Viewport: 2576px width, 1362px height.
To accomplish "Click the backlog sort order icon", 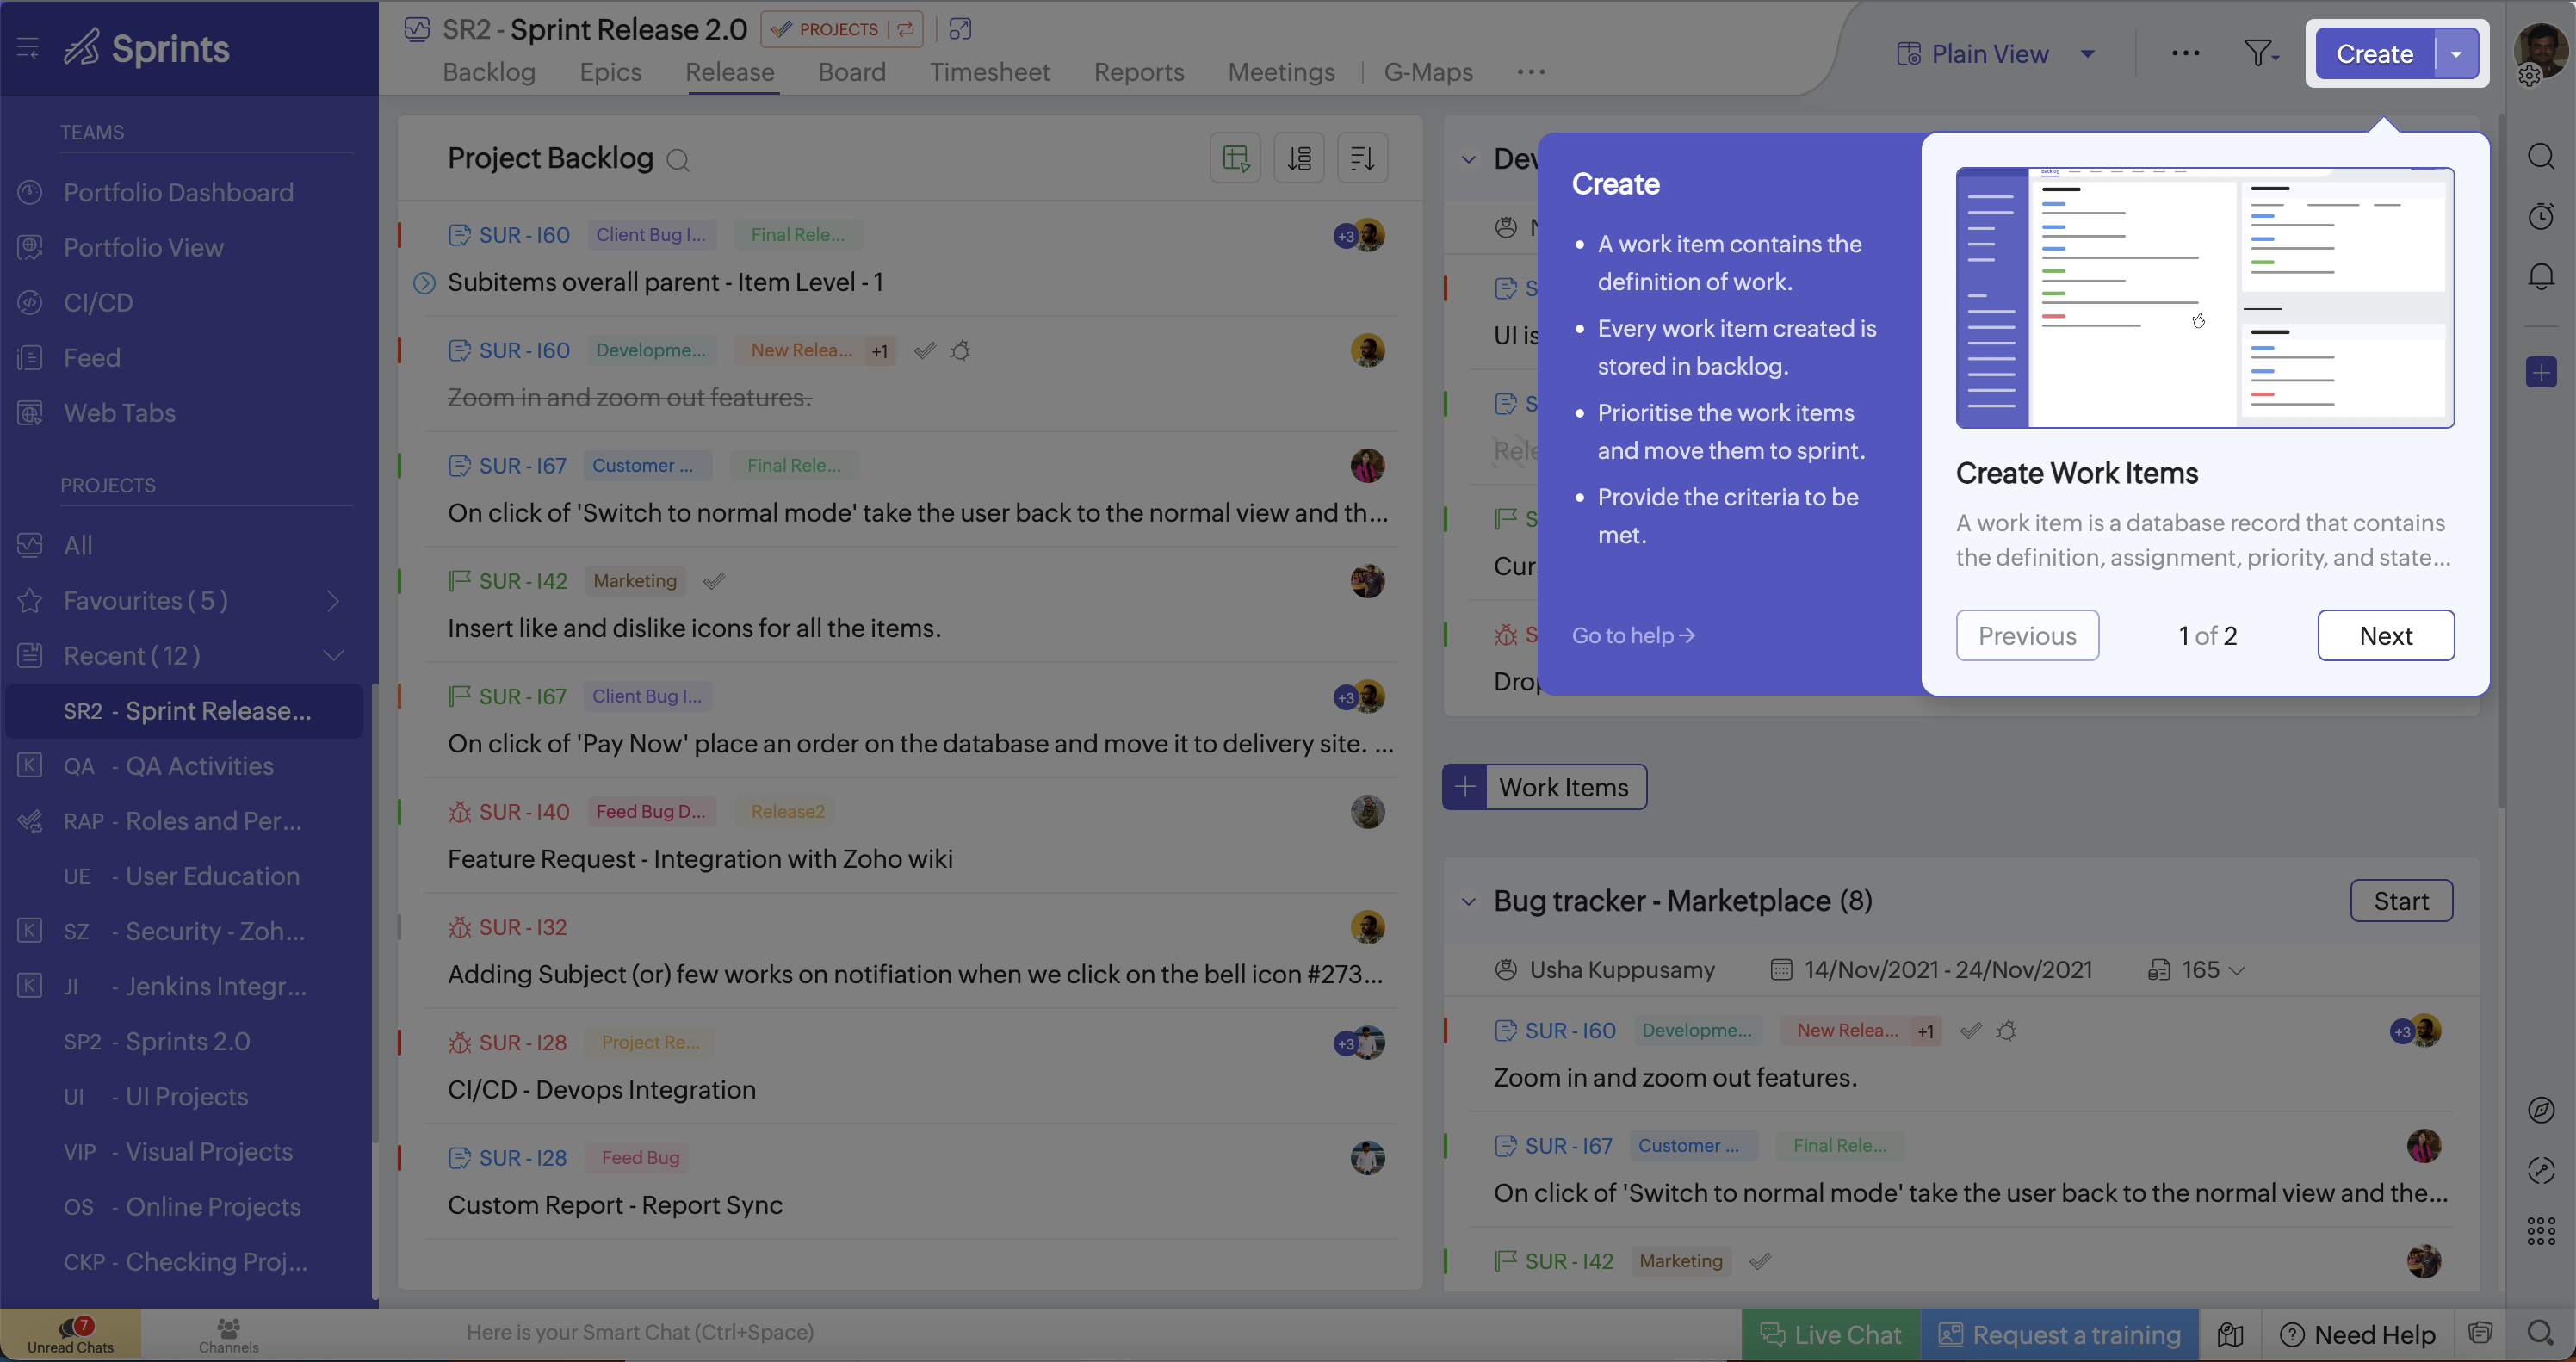I will [x=1362, y=158].
